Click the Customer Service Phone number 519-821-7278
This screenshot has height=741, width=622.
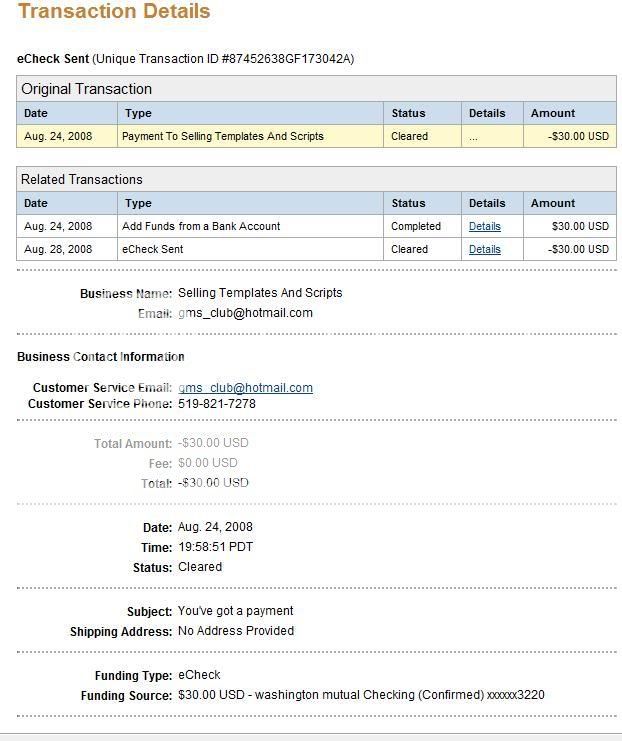pyautogui.click(x=216, y=404)
